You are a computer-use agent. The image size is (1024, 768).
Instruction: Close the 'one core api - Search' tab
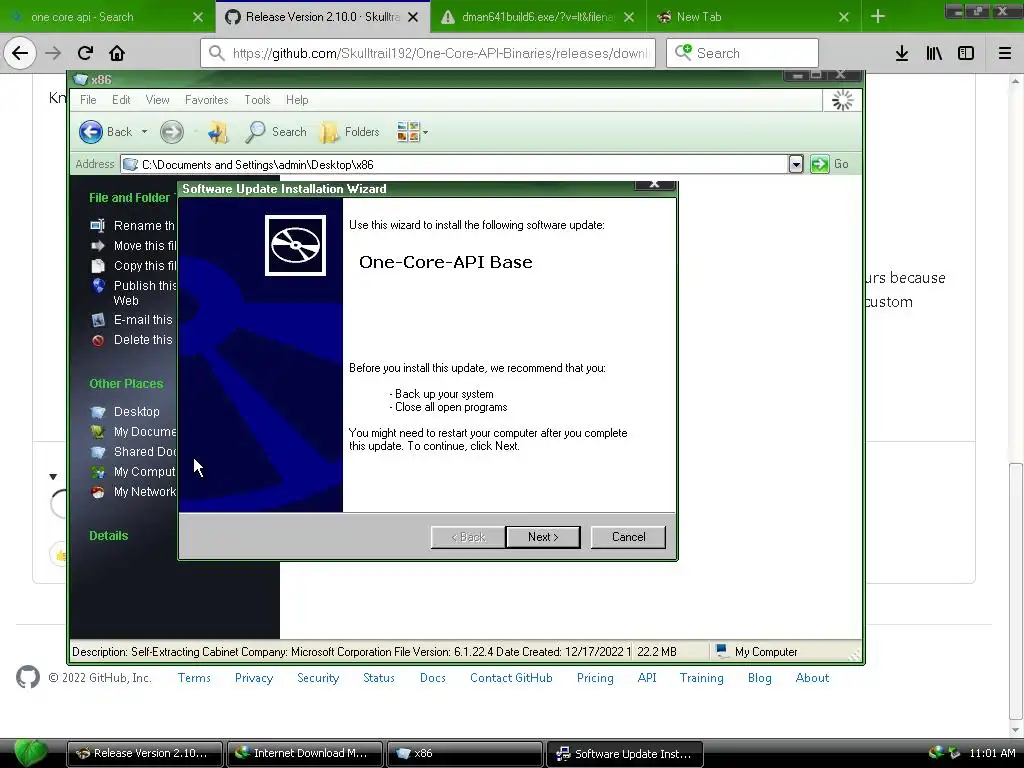point(198,17)
